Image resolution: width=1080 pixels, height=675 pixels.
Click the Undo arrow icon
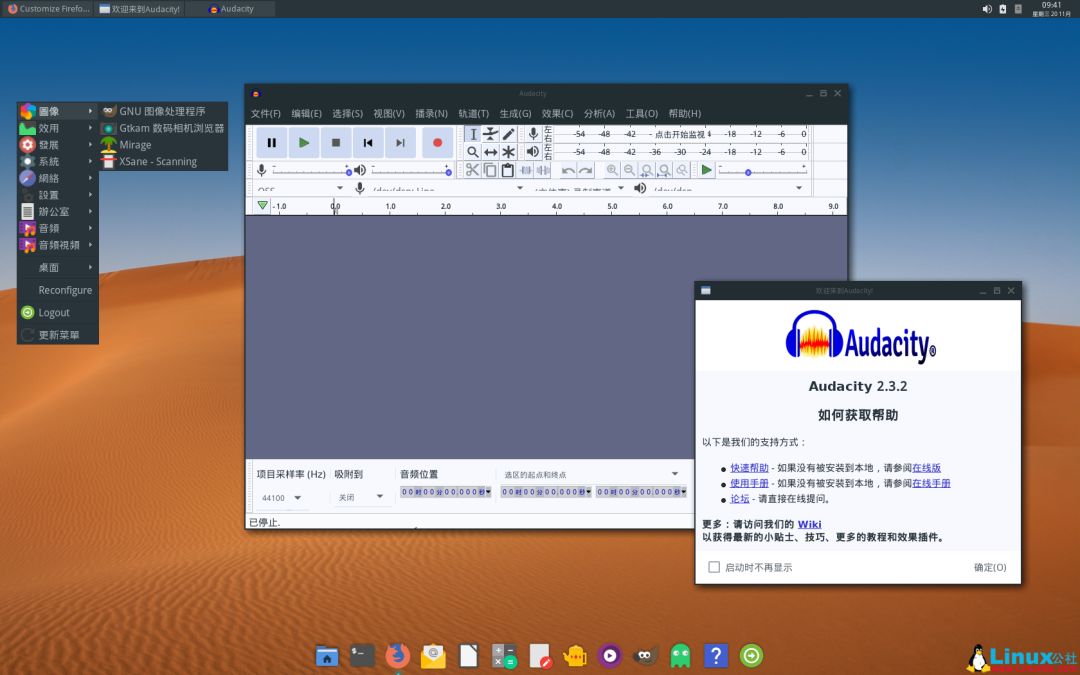click(x=568, y=170)
